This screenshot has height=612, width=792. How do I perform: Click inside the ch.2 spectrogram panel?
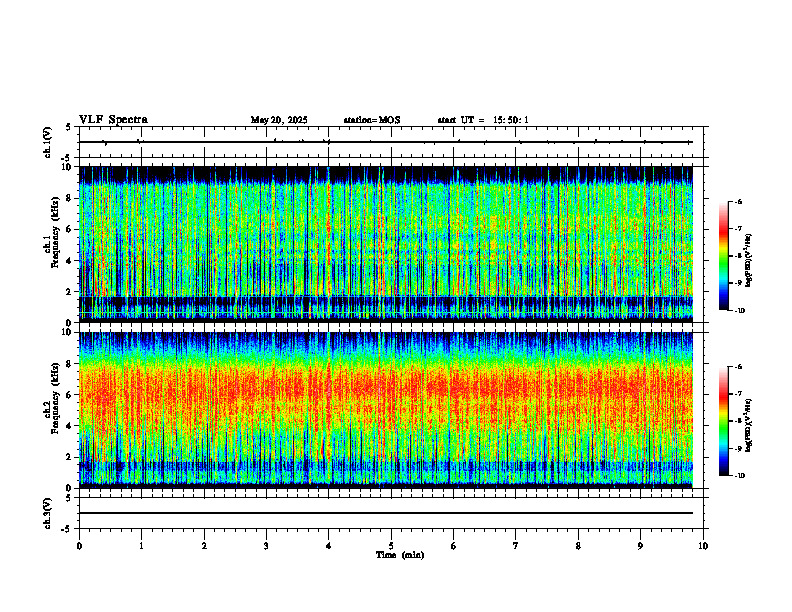click(x=386, y=410)
